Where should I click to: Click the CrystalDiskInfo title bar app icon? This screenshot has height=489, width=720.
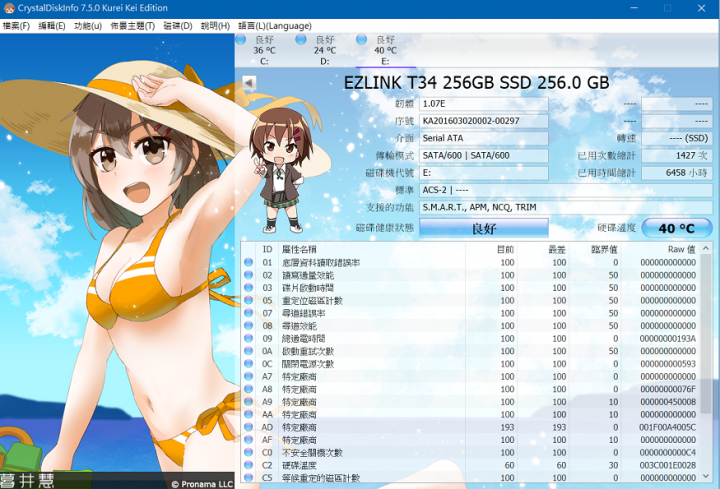pyautogui.click(x=9, y=8)
